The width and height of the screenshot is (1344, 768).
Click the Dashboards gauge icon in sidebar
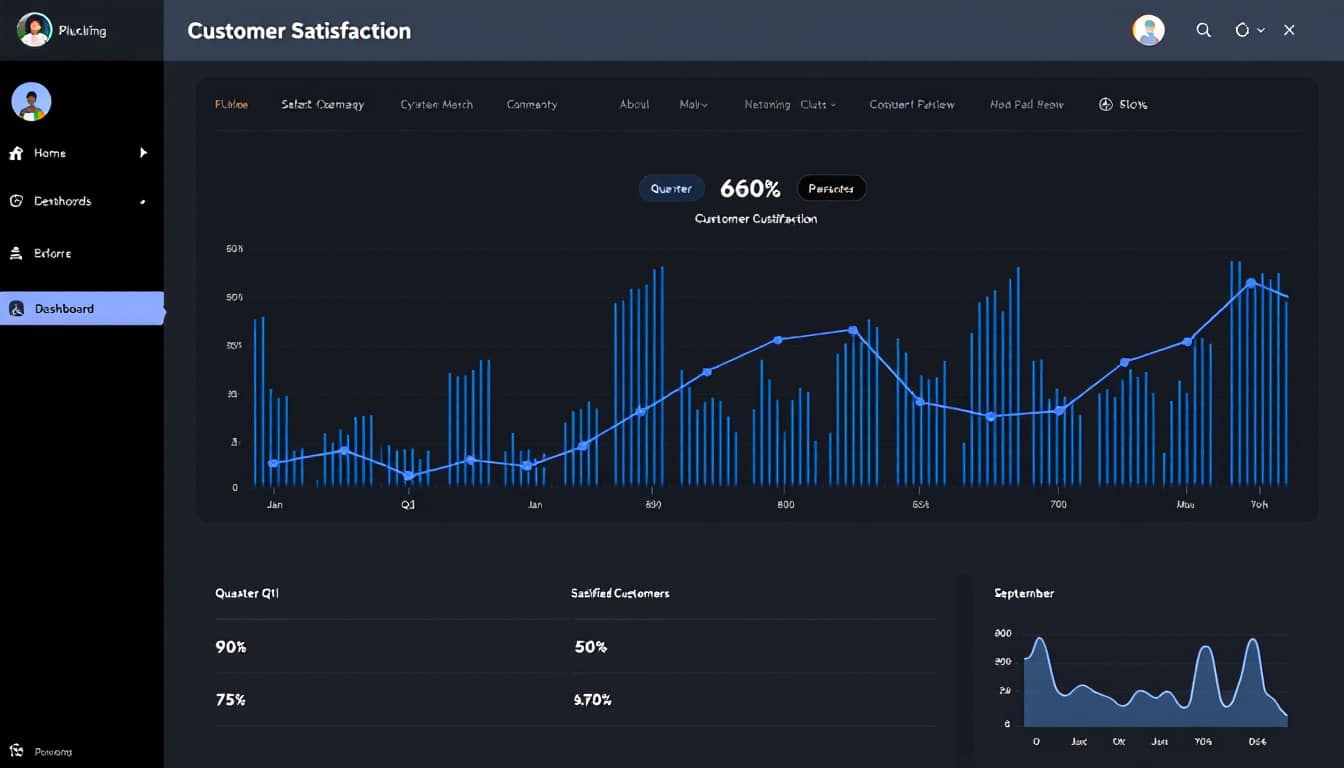point(16,201)
